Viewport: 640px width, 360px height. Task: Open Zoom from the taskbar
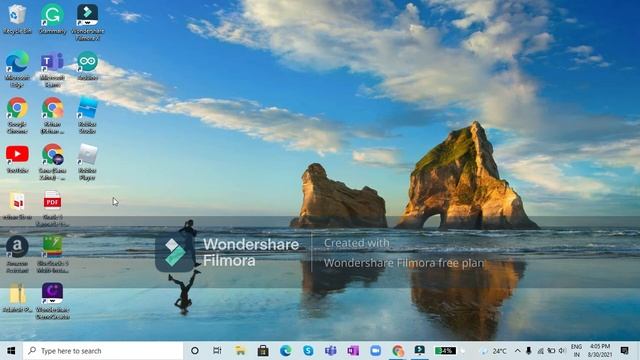tap(376, 351)
